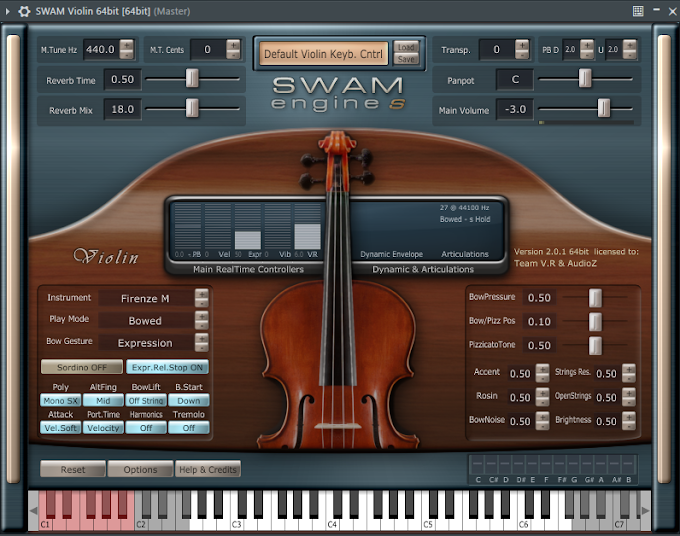Change Instrument with Firenze M stepper
The height and width of the screenshot is (536, 680).
201,298
